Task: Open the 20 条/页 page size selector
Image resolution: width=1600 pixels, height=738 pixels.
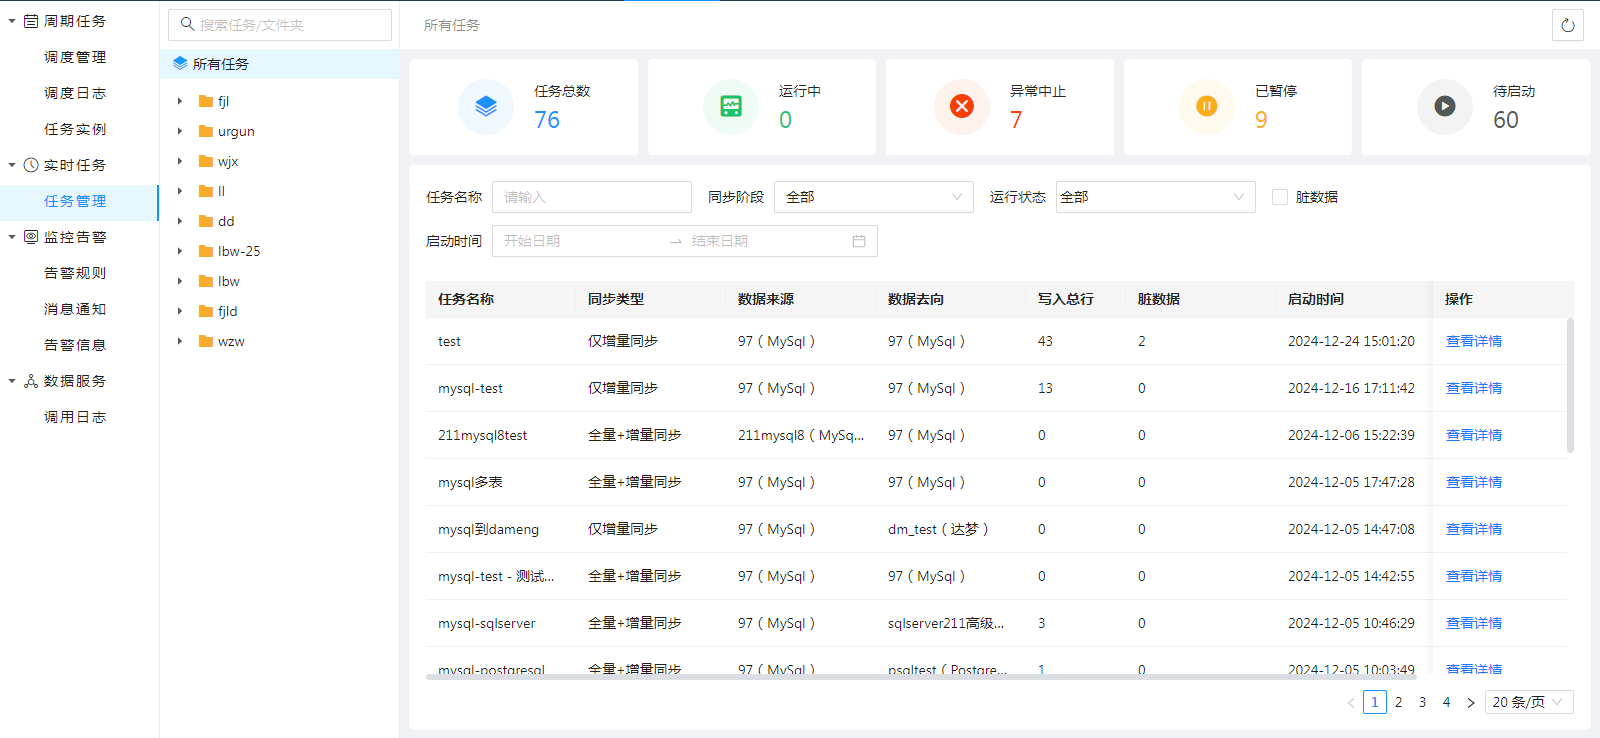Action: (1528, 702)
